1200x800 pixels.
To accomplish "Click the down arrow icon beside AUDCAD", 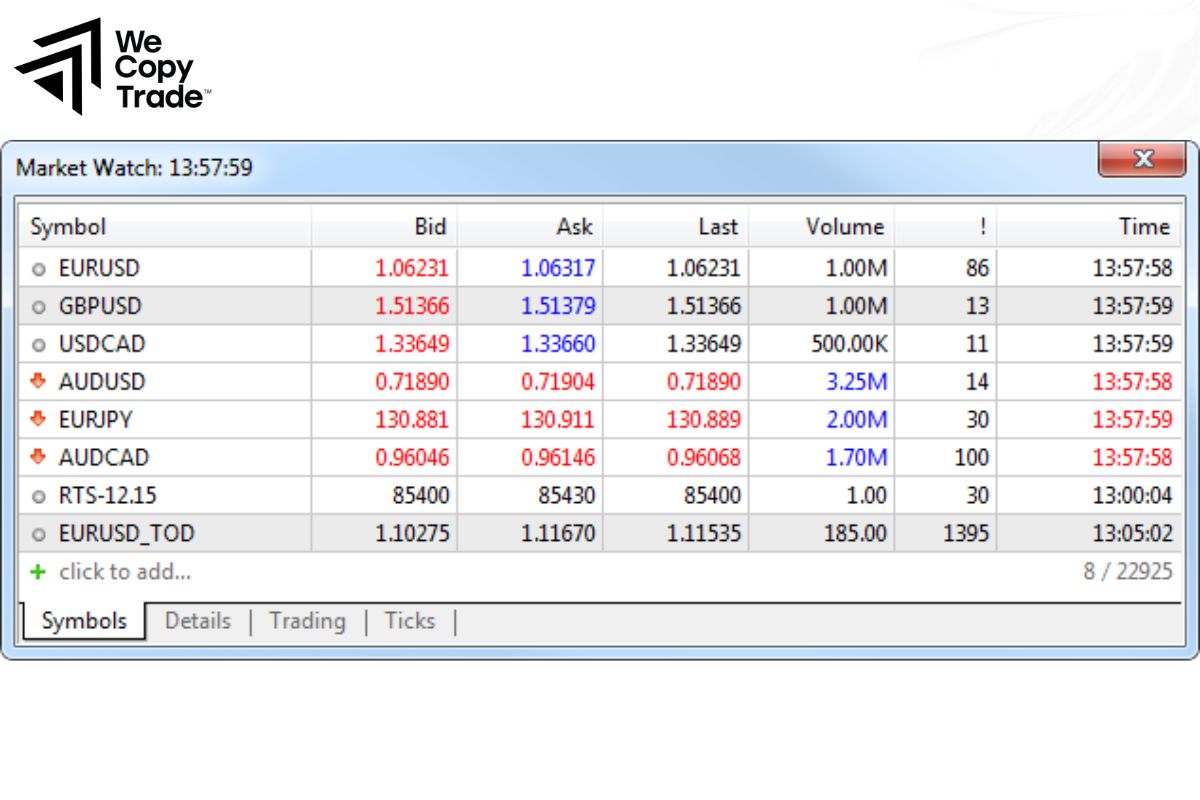I will pos(39,457).
